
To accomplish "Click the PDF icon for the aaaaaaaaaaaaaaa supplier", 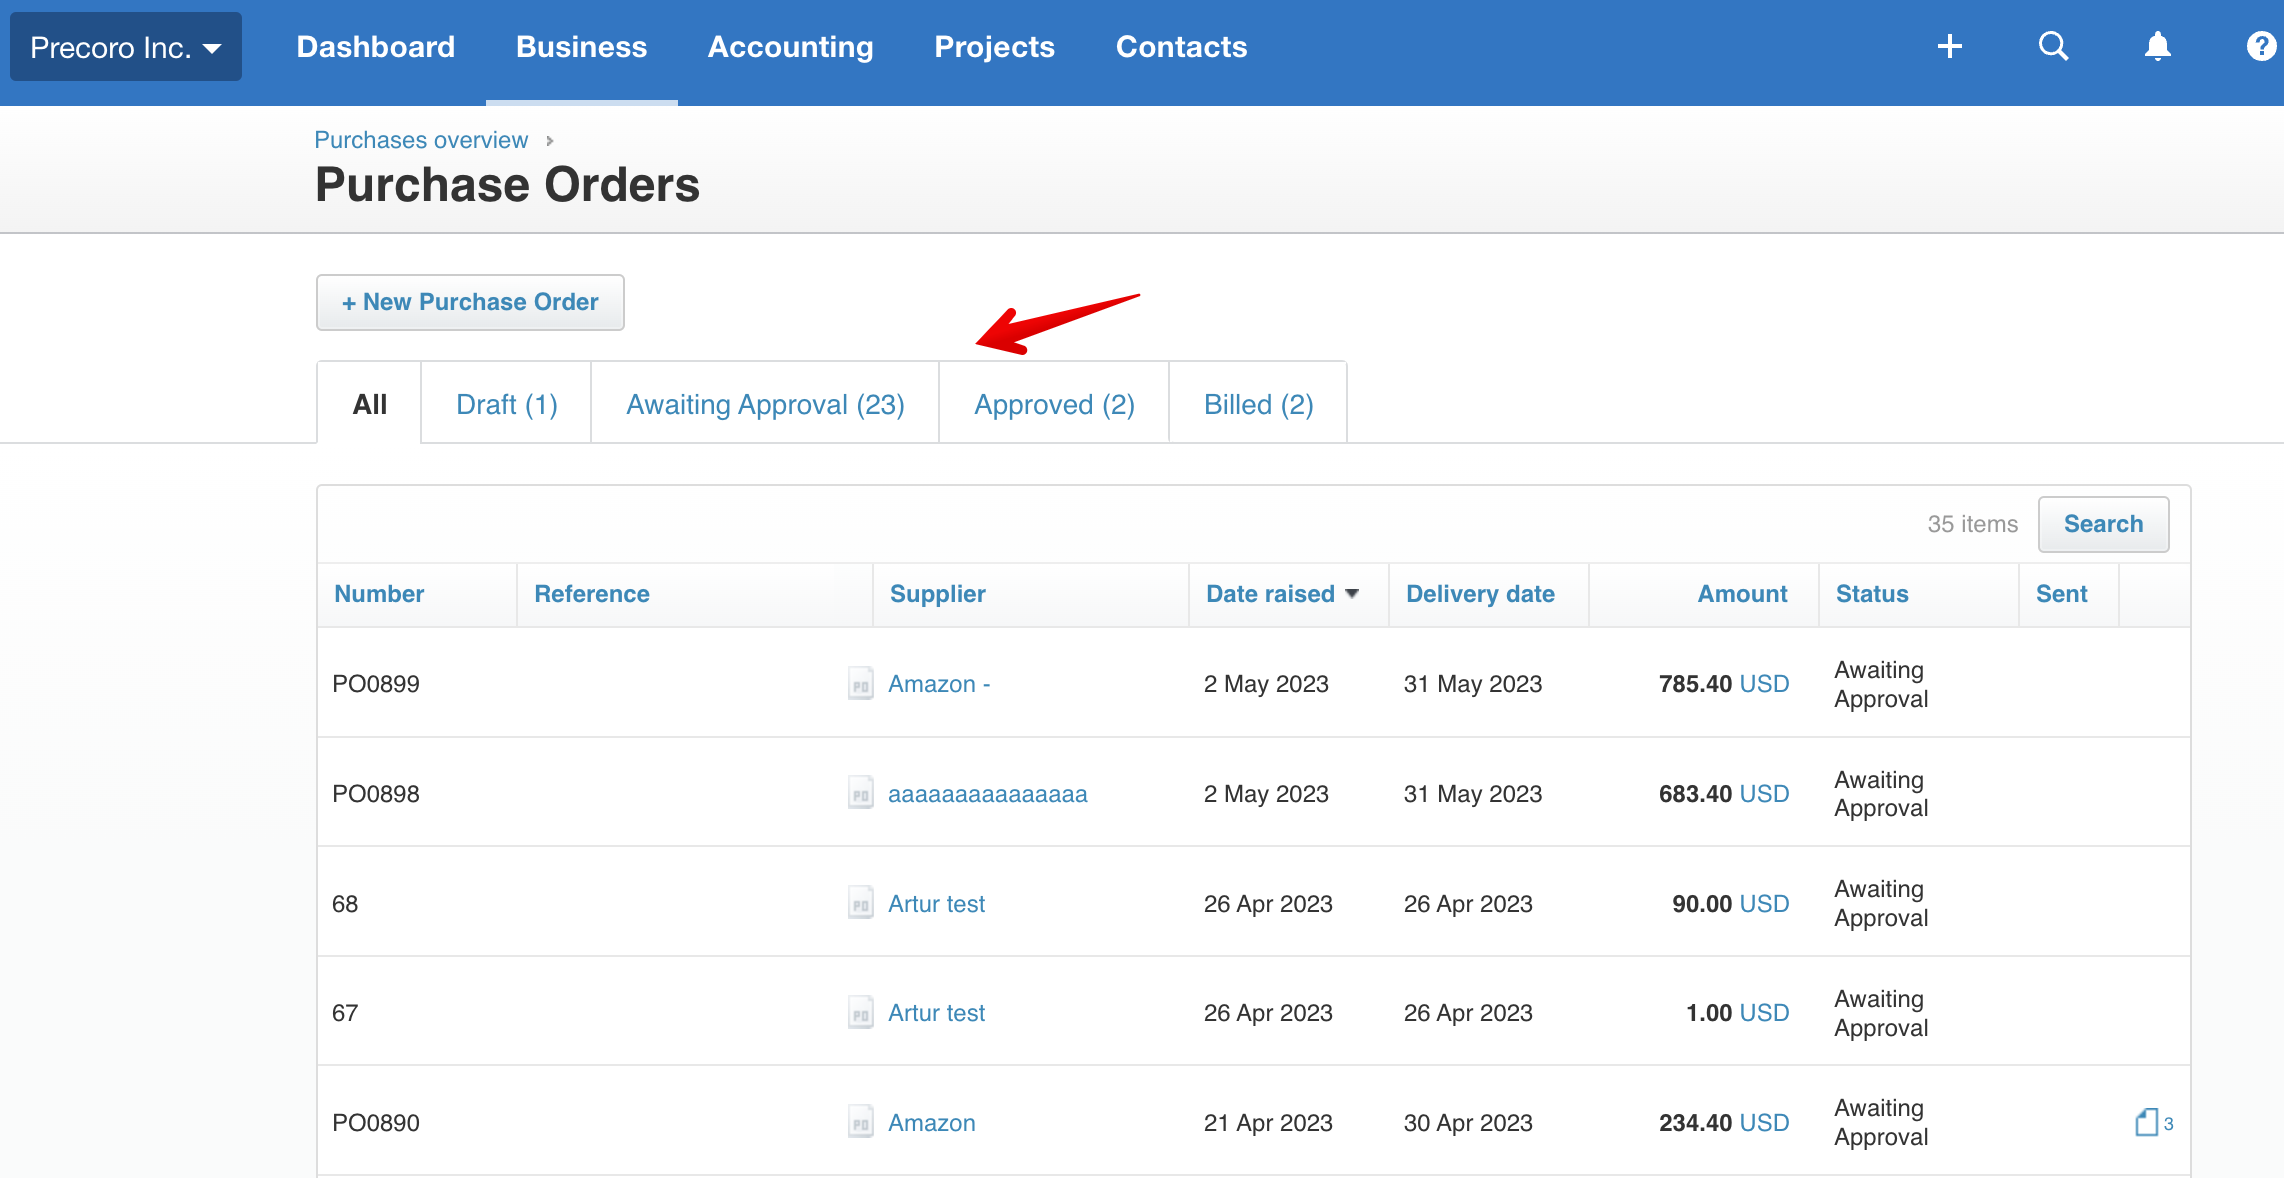I will pos(860,793).
